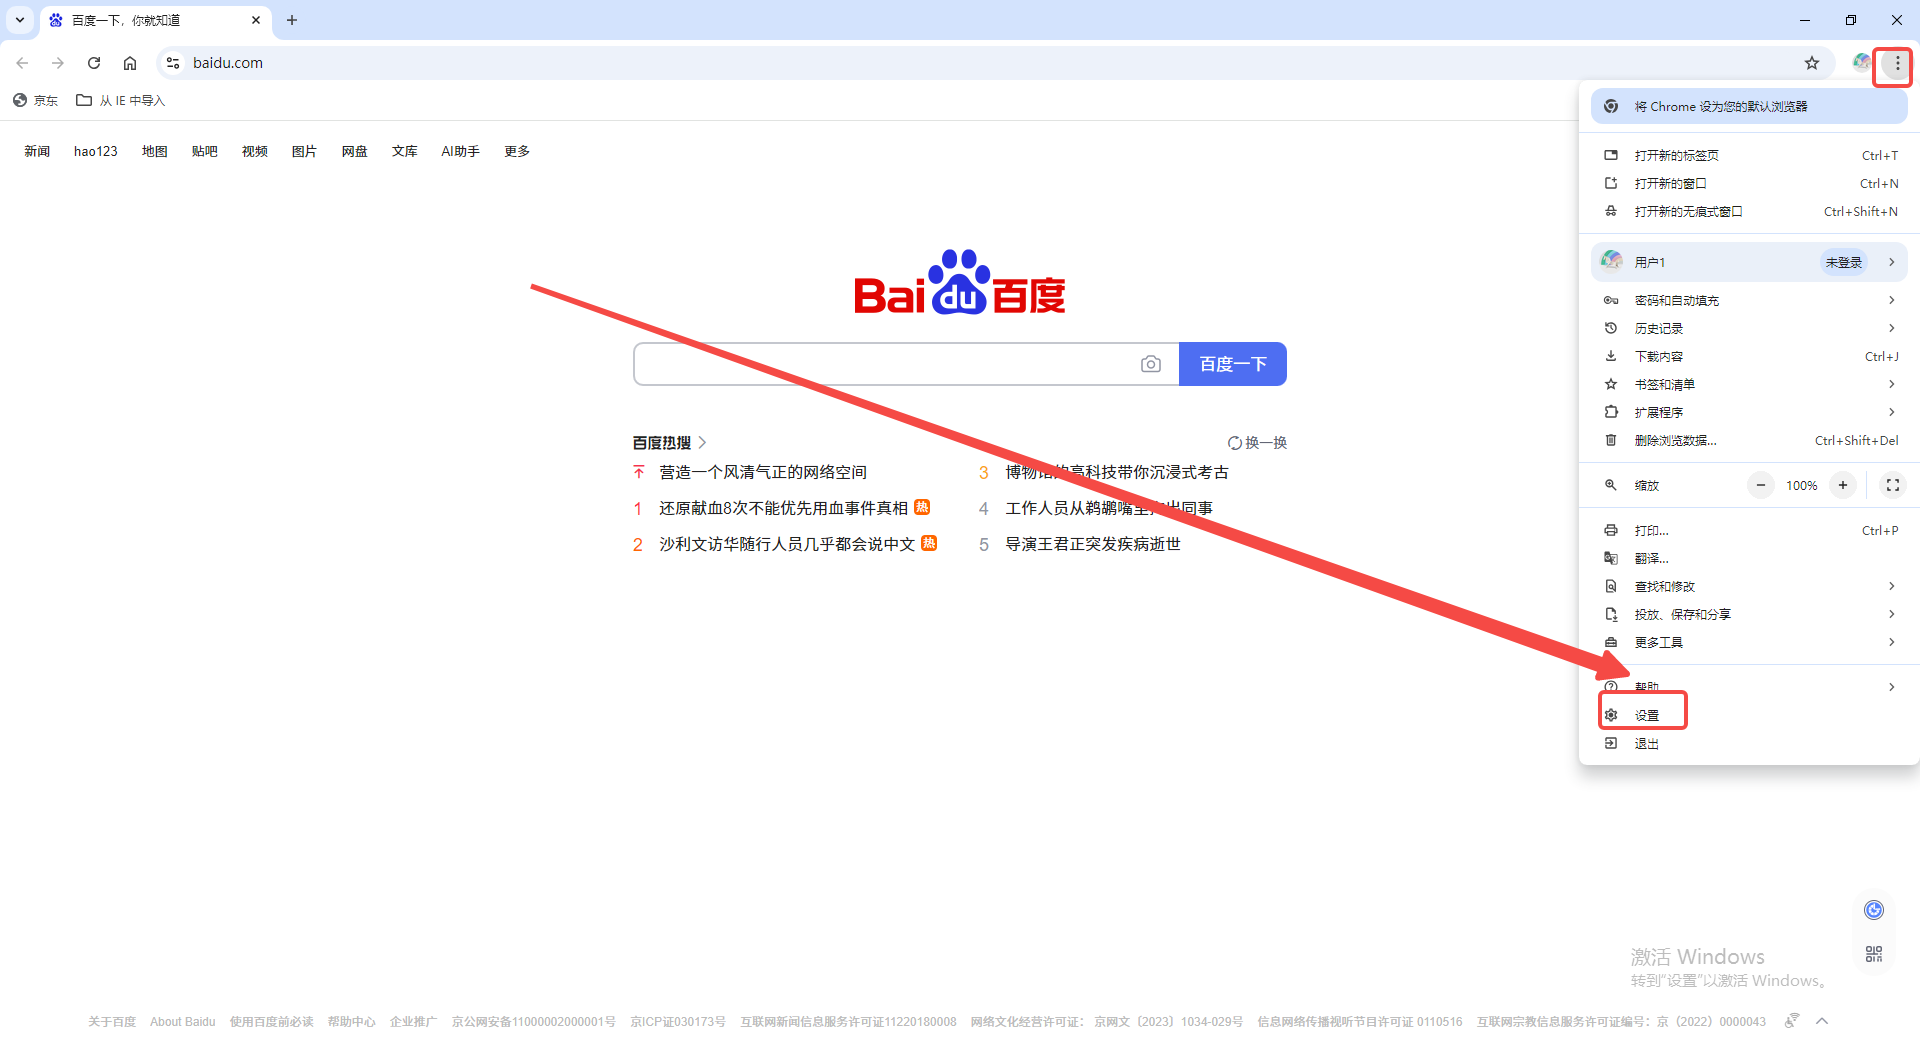Image resolution: width=1920 pixels, height=1040 pixels.
Task: Open a new tab with plus button
Action: pyautogui.click(x=292, y=20)
